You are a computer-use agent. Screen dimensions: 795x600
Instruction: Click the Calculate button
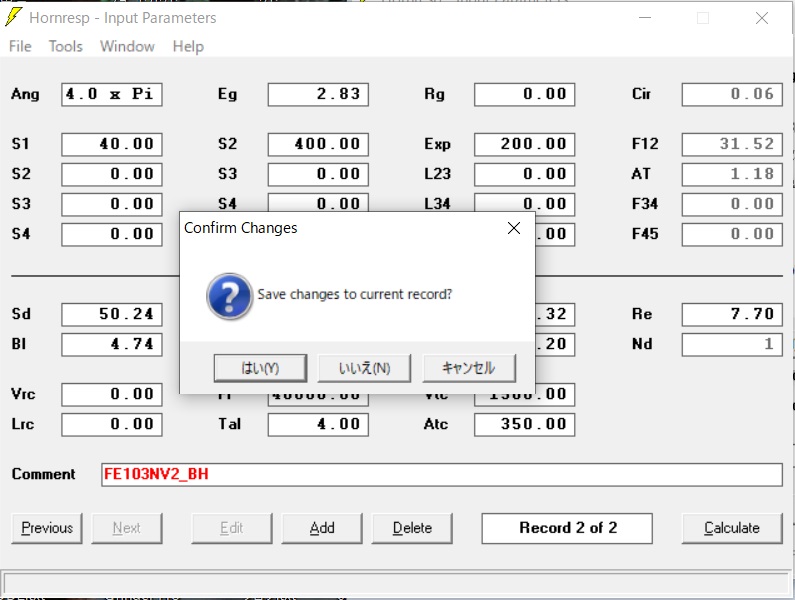pyautogui.click(x=731, y=528)
